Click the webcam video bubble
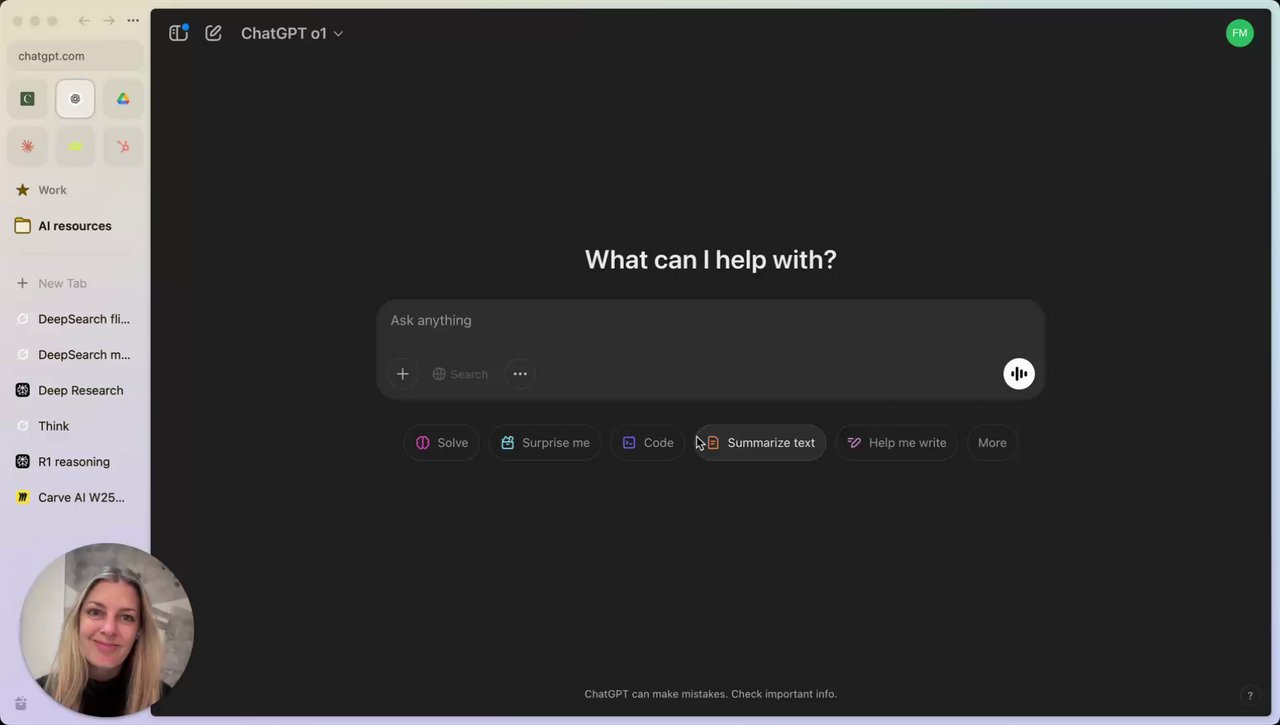This screenshot has height=725, width=1280. click(107, 630)
